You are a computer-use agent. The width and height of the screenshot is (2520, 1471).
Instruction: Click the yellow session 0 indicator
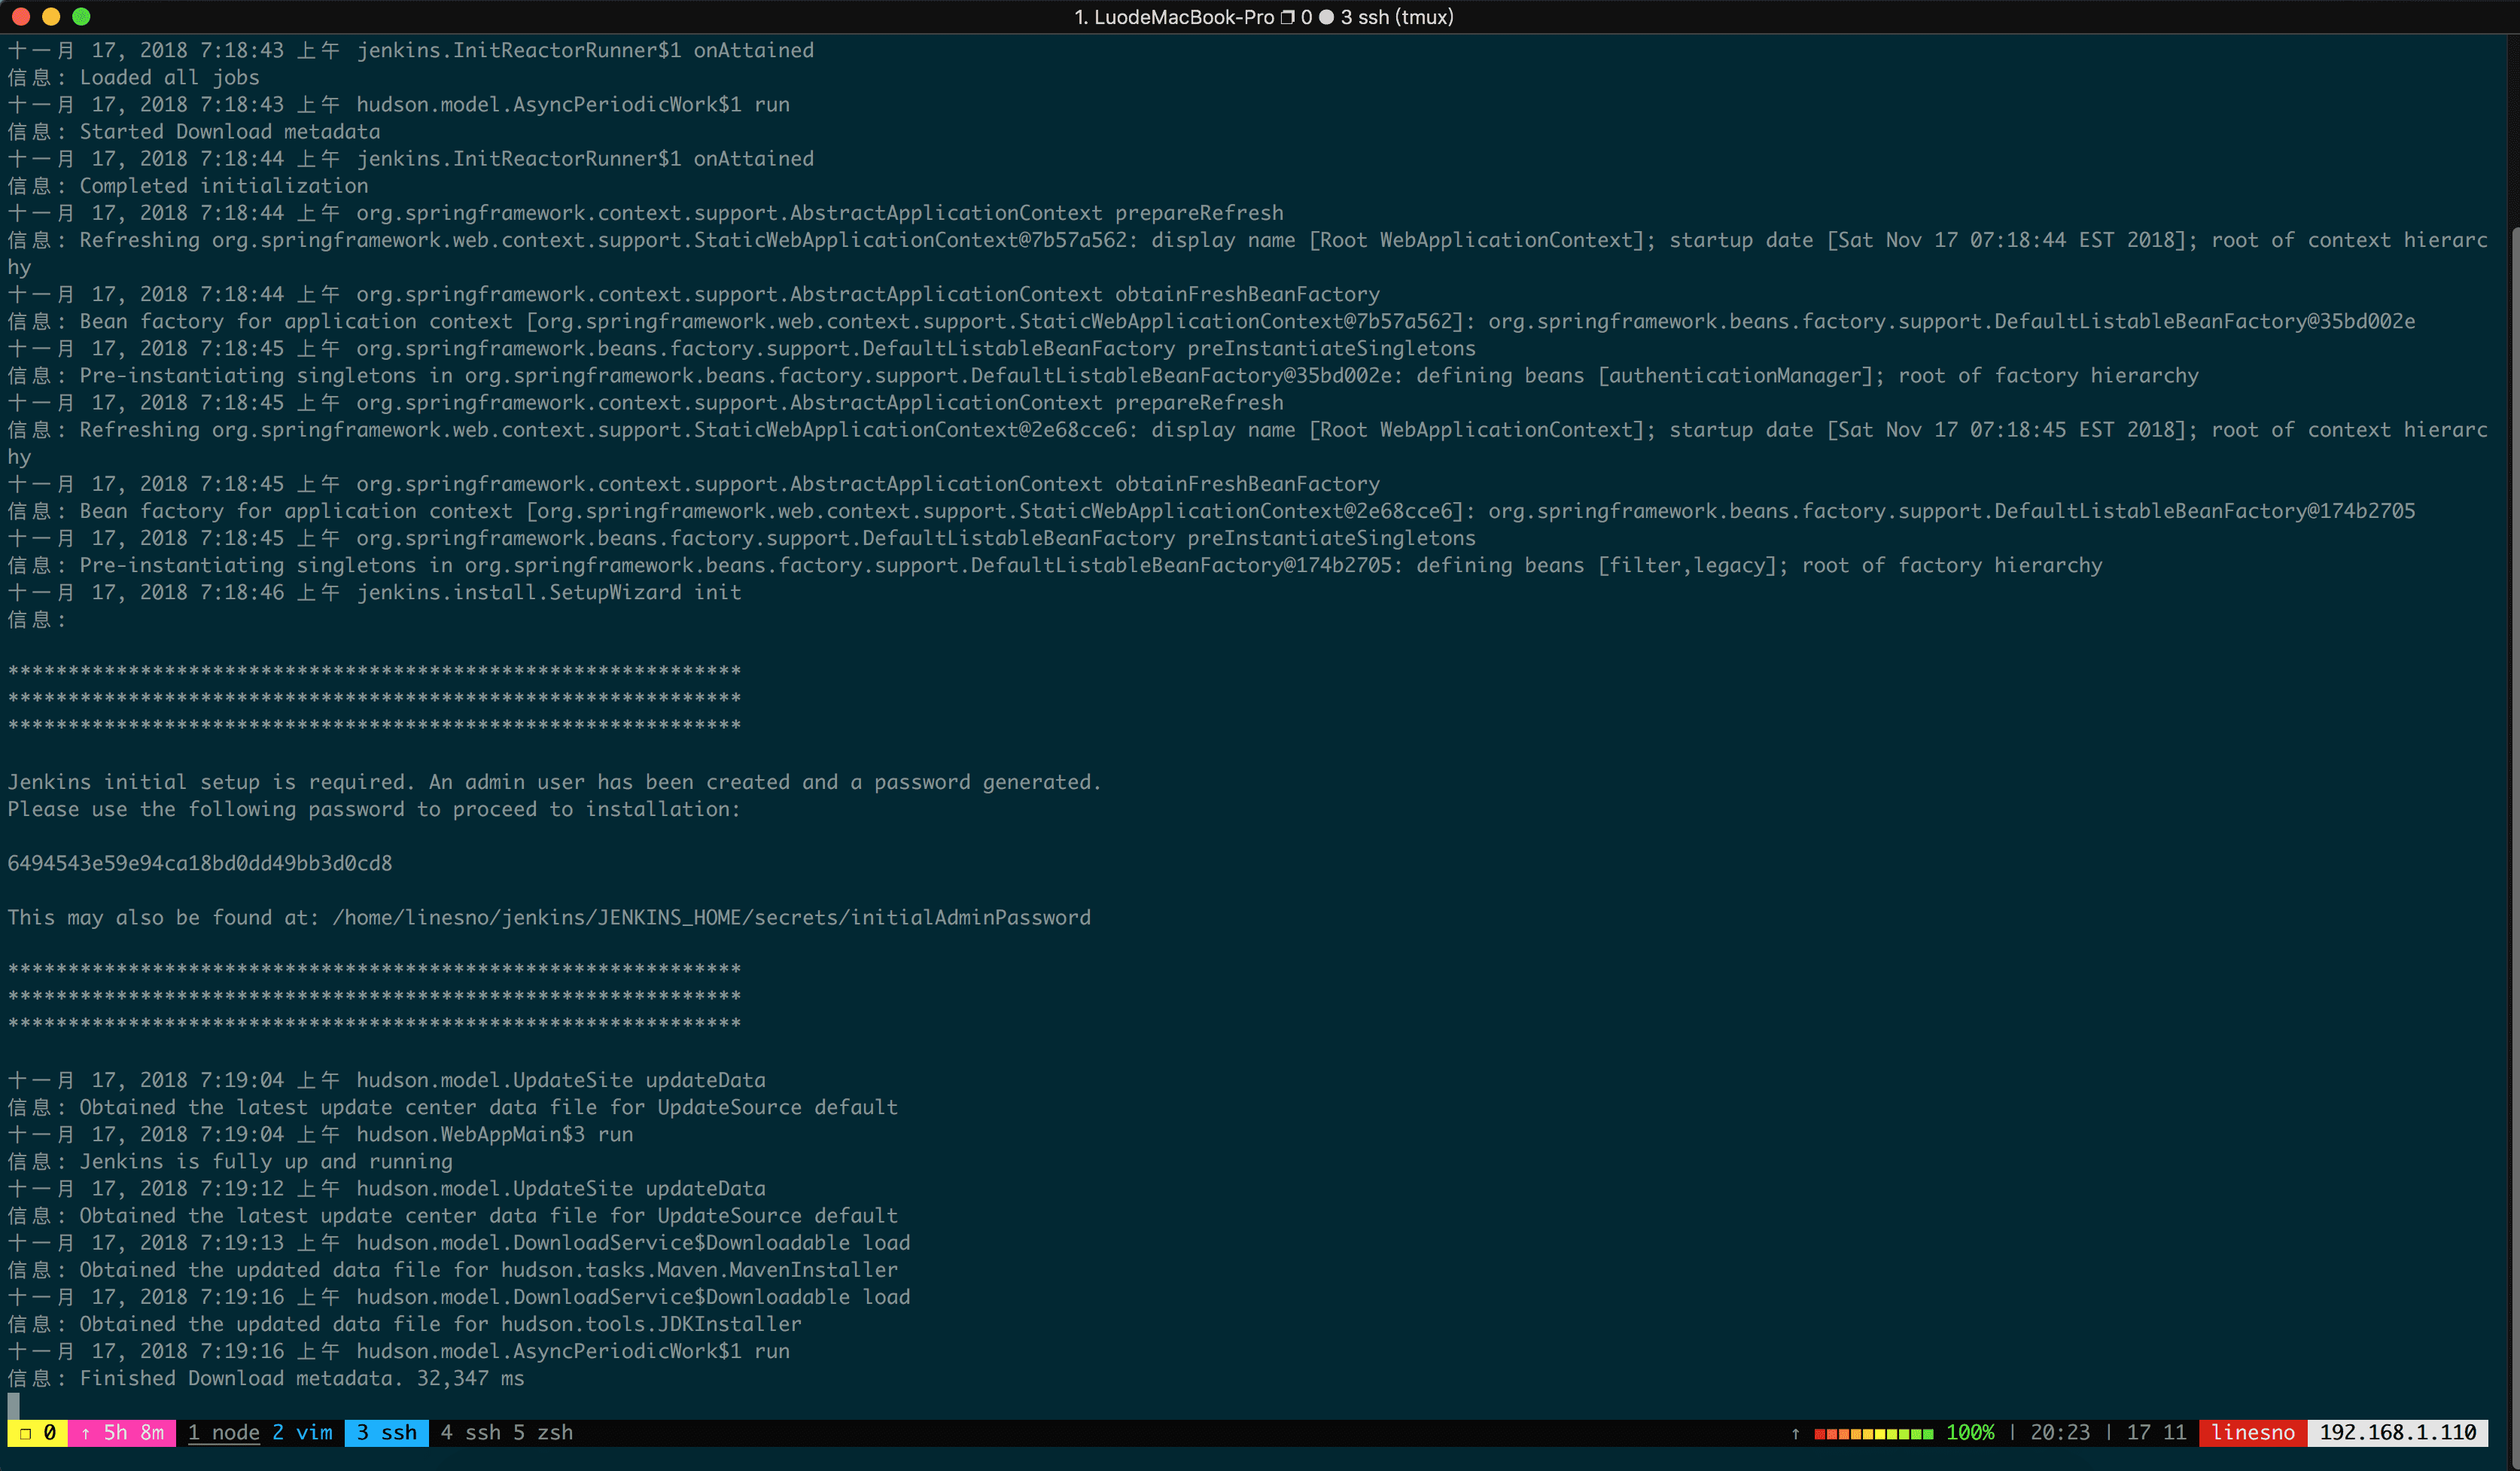tap(37, 1432)
